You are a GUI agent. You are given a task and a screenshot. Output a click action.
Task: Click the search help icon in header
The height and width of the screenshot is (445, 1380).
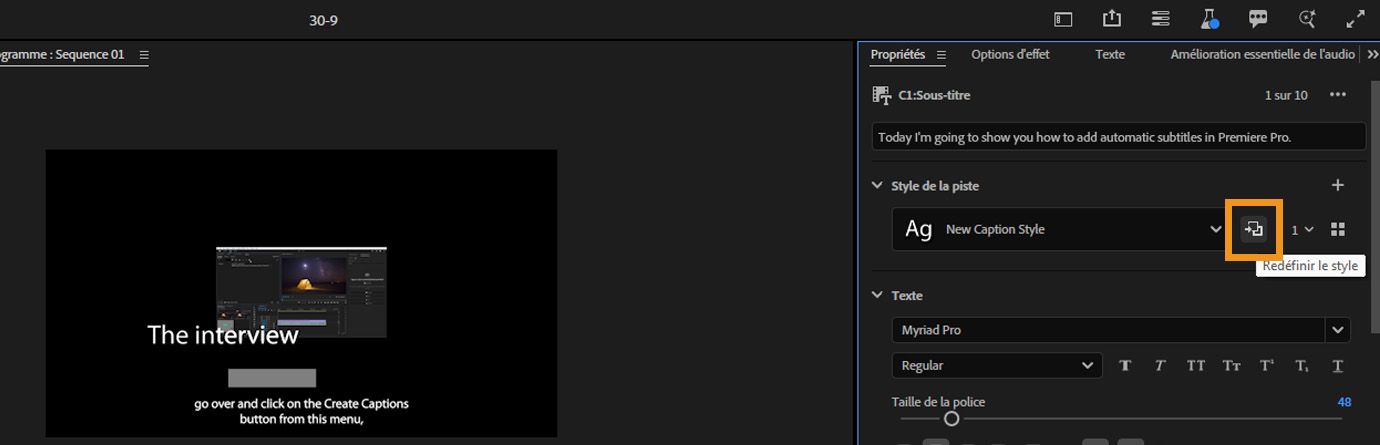click(x=1306, y=19)
